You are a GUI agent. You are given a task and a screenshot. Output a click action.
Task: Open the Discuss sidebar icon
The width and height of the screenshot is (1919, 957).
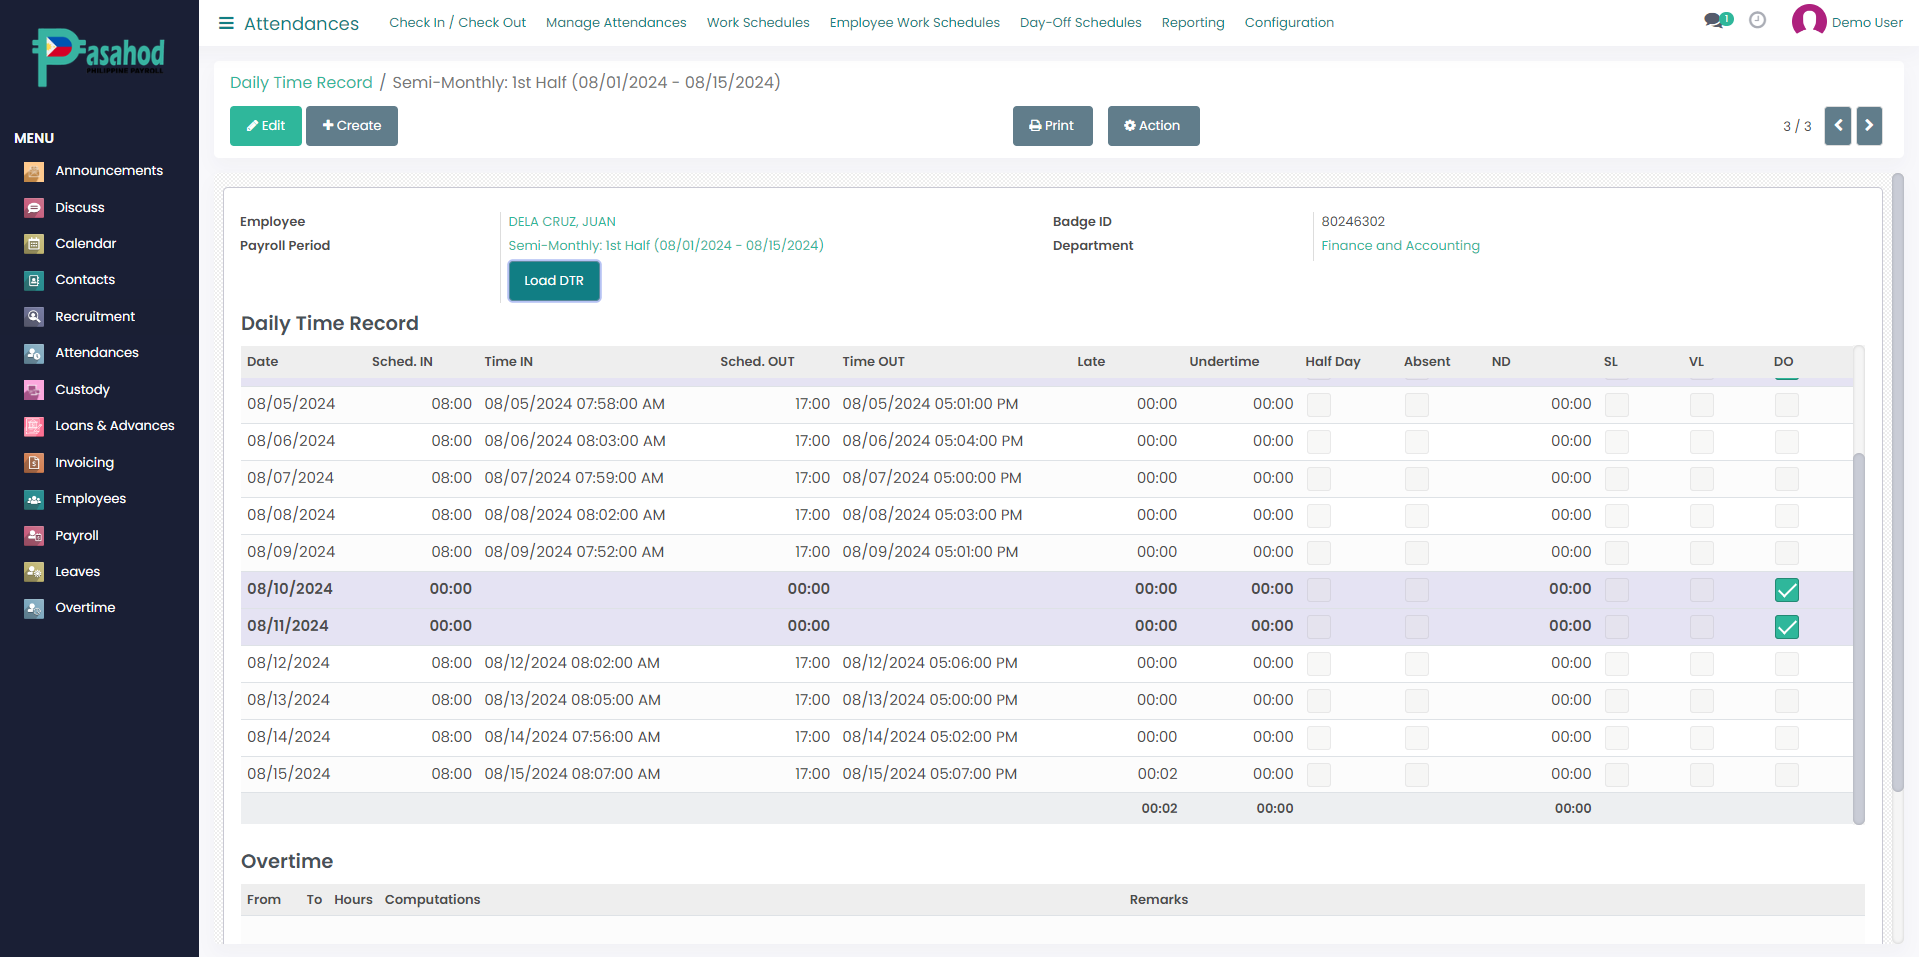tap(34, 208)
